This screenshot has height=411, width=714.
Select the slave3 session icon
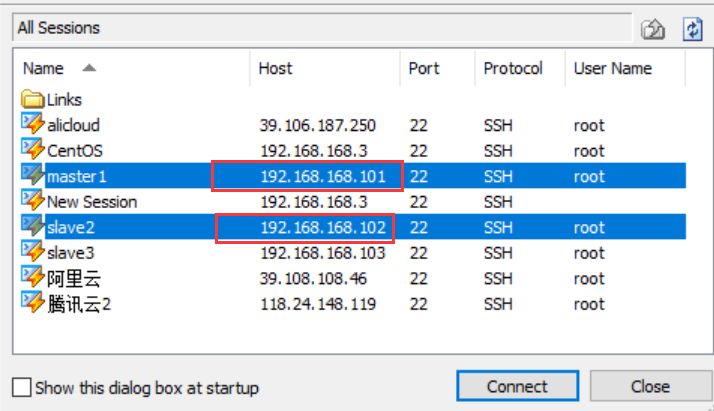pyautogui.click(x=32, y=251)
